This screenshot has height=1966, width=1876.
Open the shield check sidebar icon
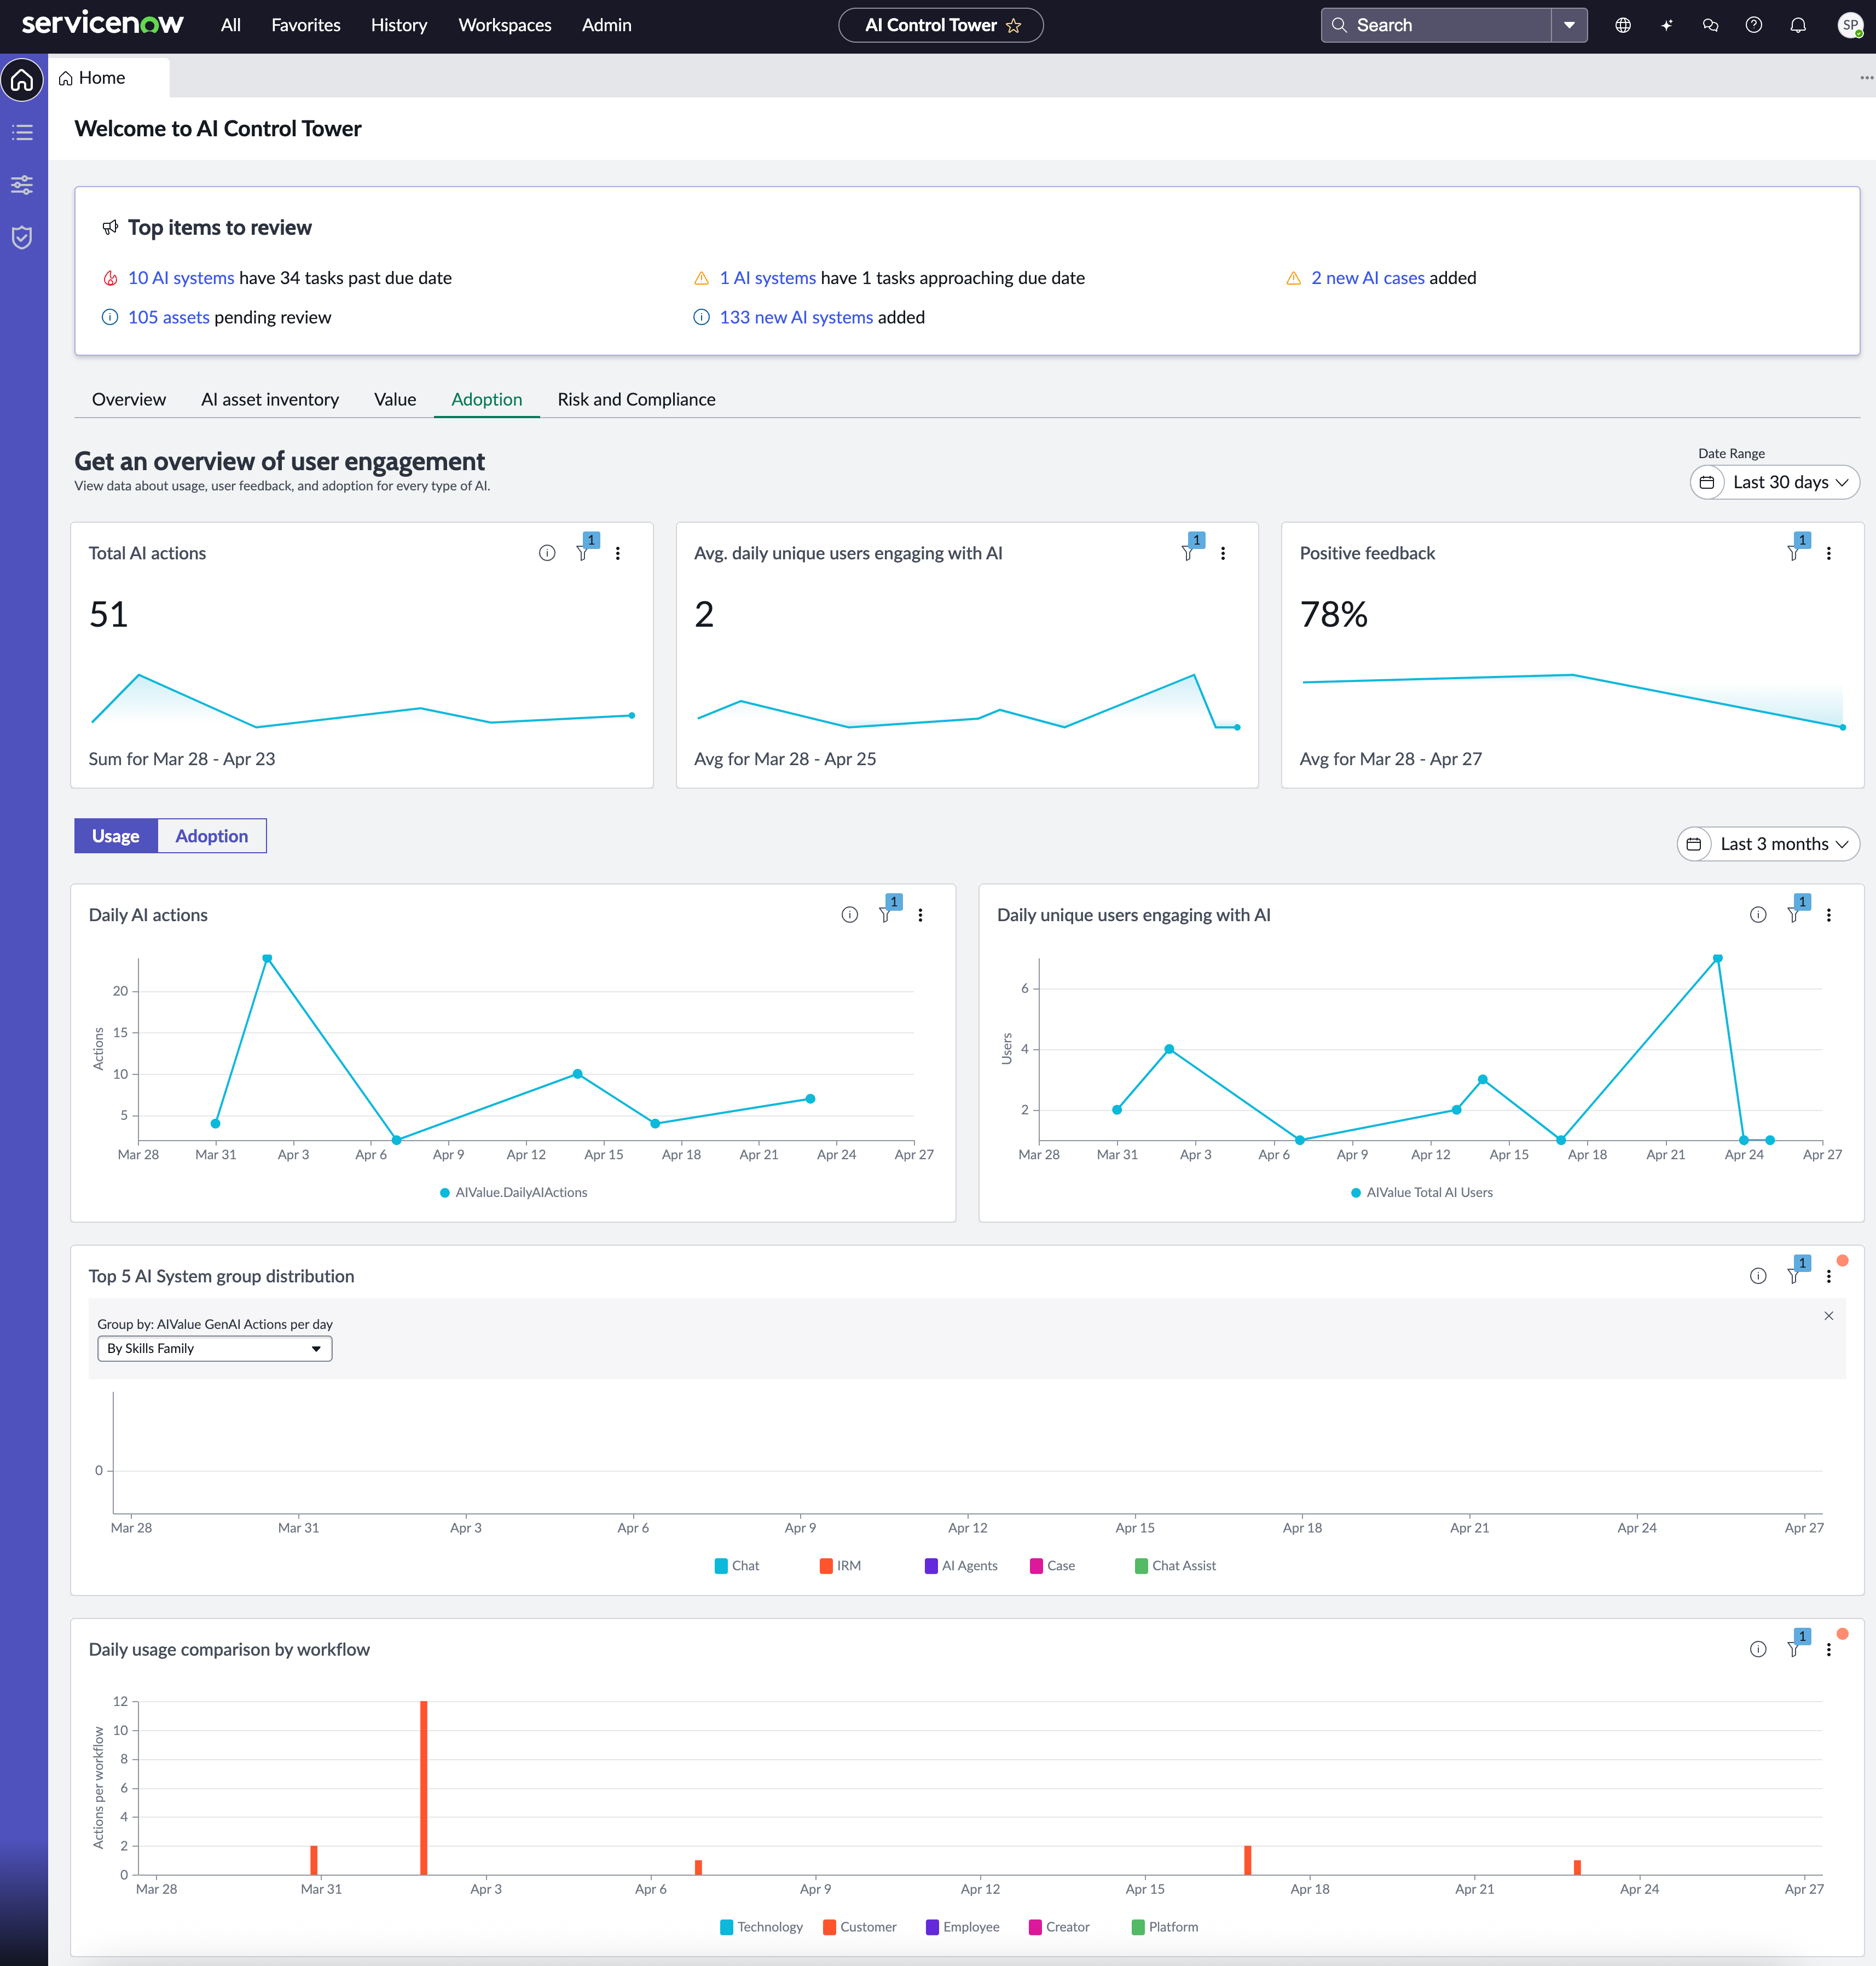22,237
